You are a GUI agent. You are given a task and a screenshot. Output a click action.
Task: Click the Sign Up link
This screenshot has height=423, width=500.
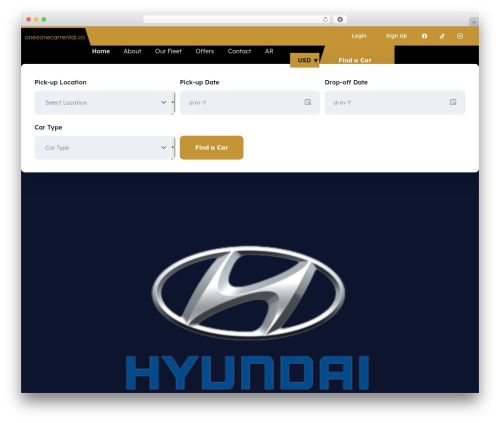(x=396, y=36)
